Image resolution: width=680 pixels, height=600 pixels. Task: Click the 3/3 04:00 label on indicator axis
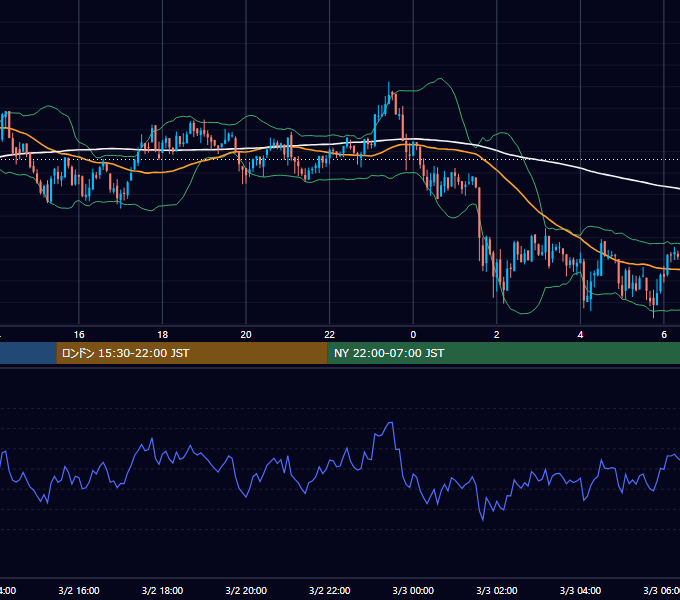pyautogui.click(x=580, y=590)
